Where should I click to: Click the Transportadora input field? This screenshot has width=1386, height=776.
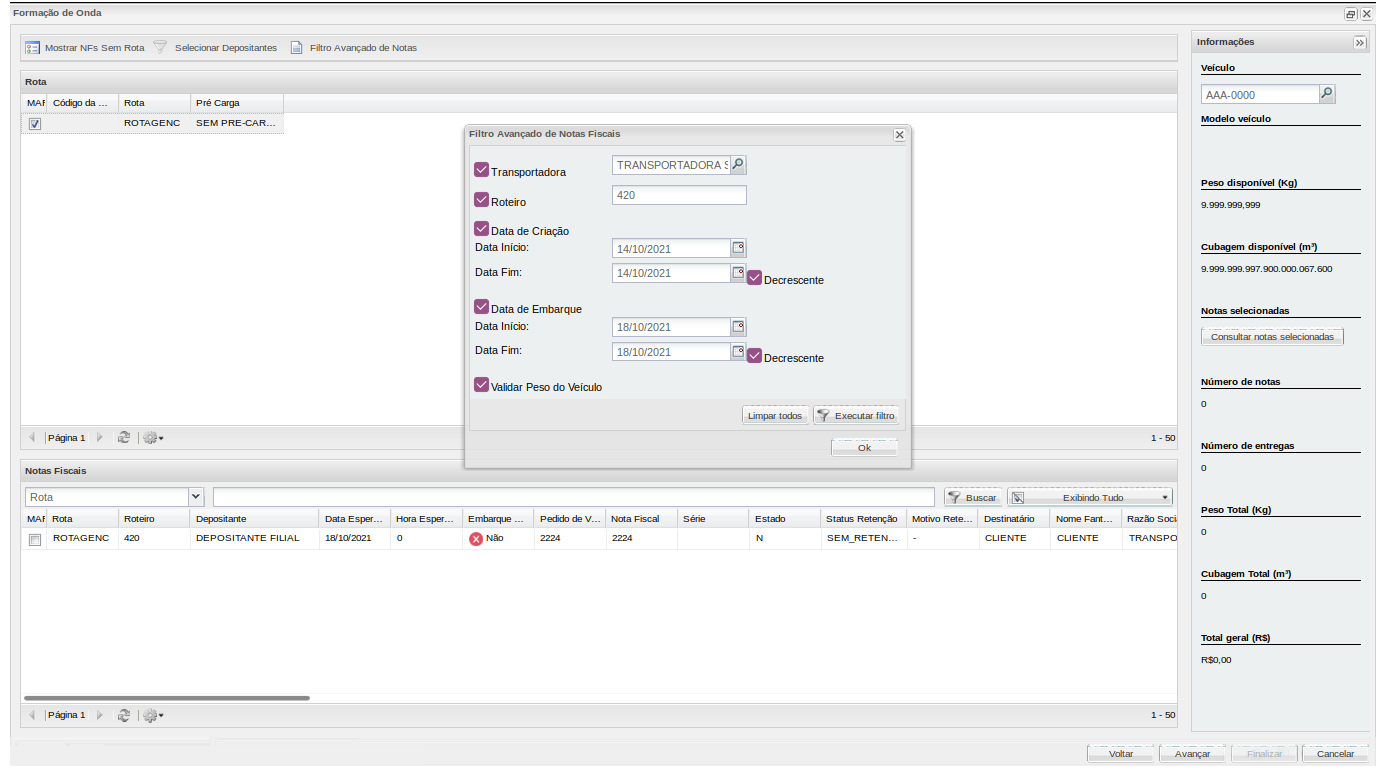coord(670,165)
